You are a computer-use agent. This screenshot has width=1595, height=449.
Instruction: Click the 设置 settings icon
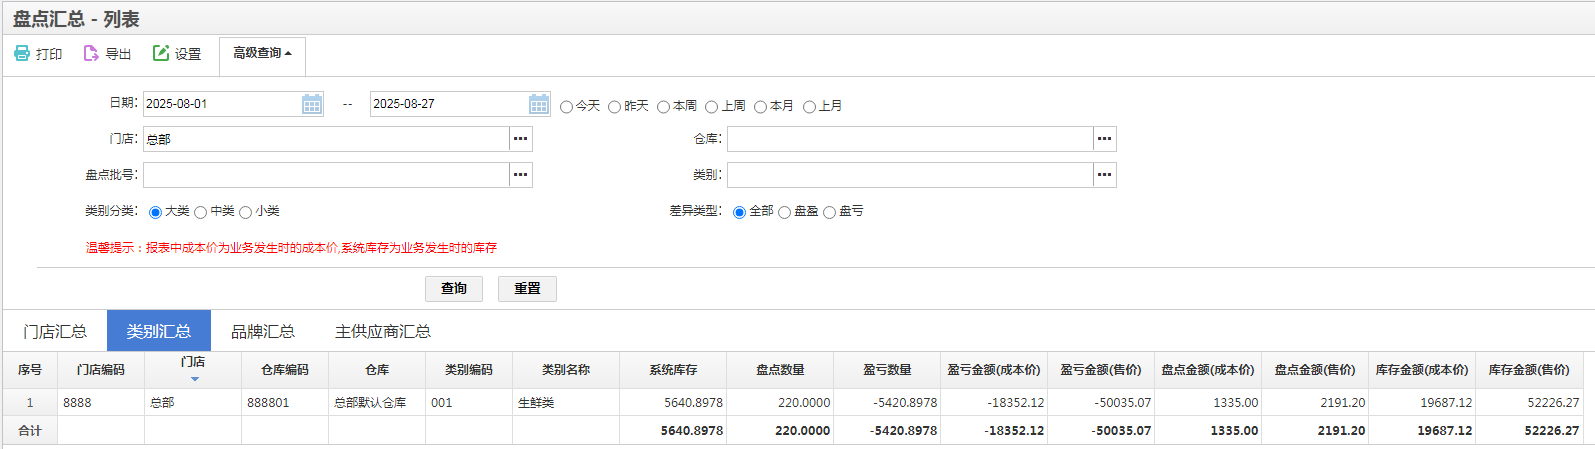[x=161, y=54]
